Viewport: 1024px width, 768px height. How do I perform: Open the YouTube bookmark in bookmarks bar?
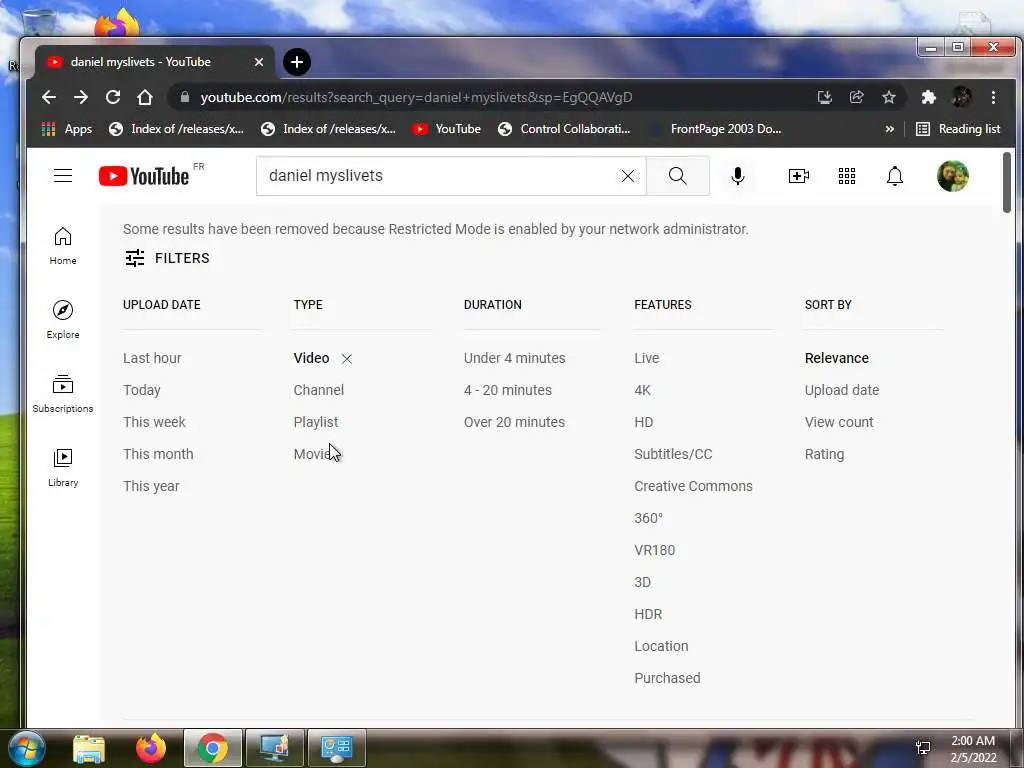[447, 129]
